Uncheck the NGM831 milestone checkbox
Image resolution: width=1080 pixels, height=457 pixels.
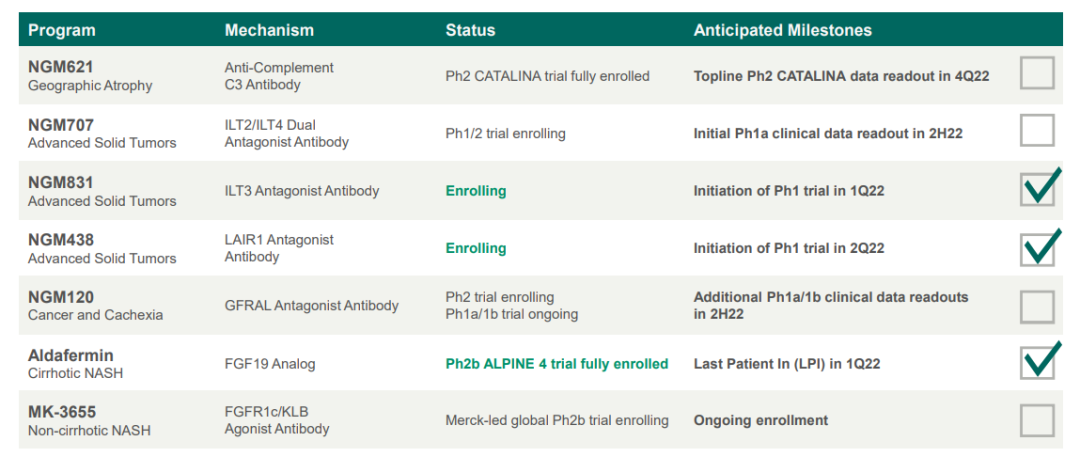pos(1037,189)
